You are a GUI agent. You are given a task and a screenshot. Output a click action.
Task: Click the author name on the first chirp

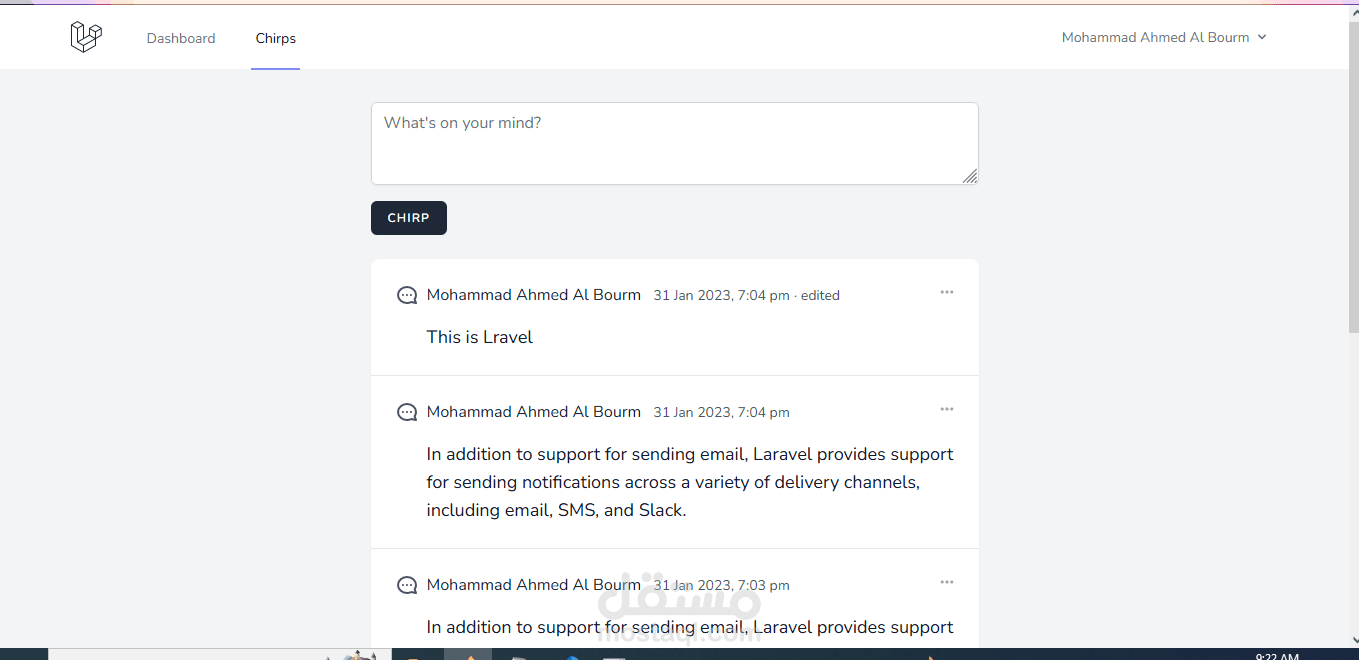coord(534,294)
